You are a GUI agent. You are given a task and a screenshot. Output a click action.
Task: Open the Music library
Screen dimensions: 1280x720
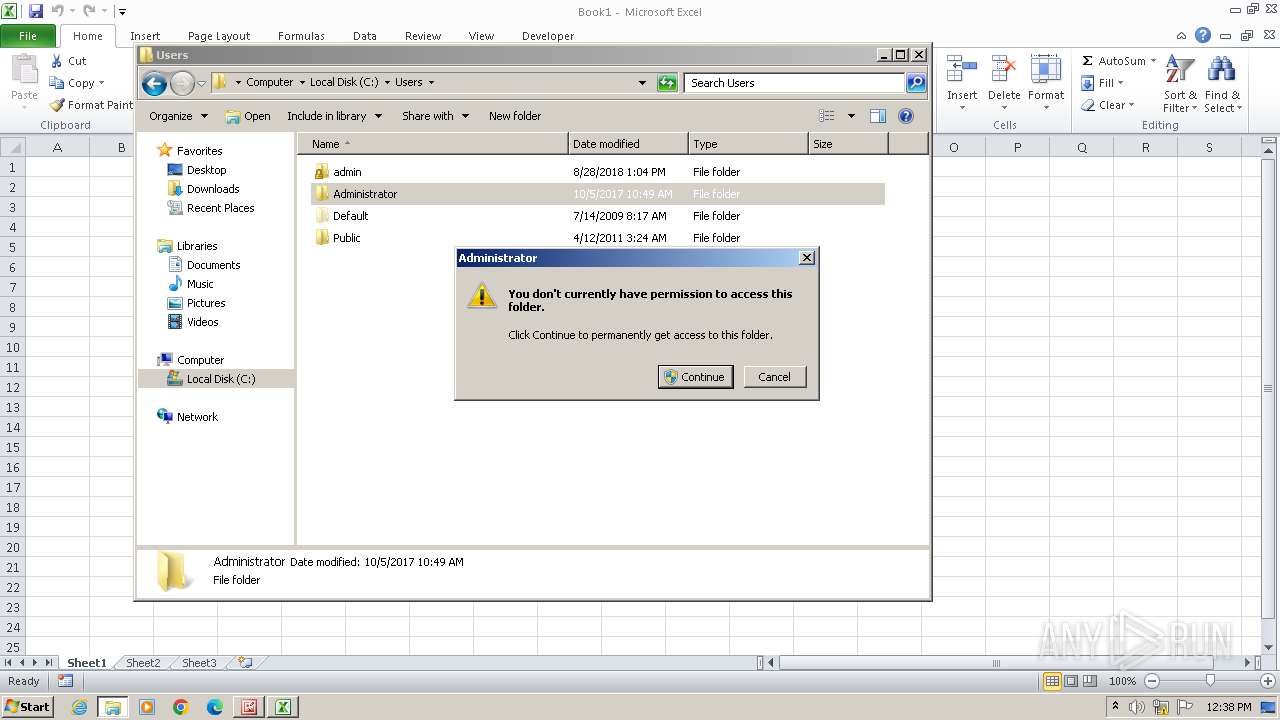(x=200, y=284)
